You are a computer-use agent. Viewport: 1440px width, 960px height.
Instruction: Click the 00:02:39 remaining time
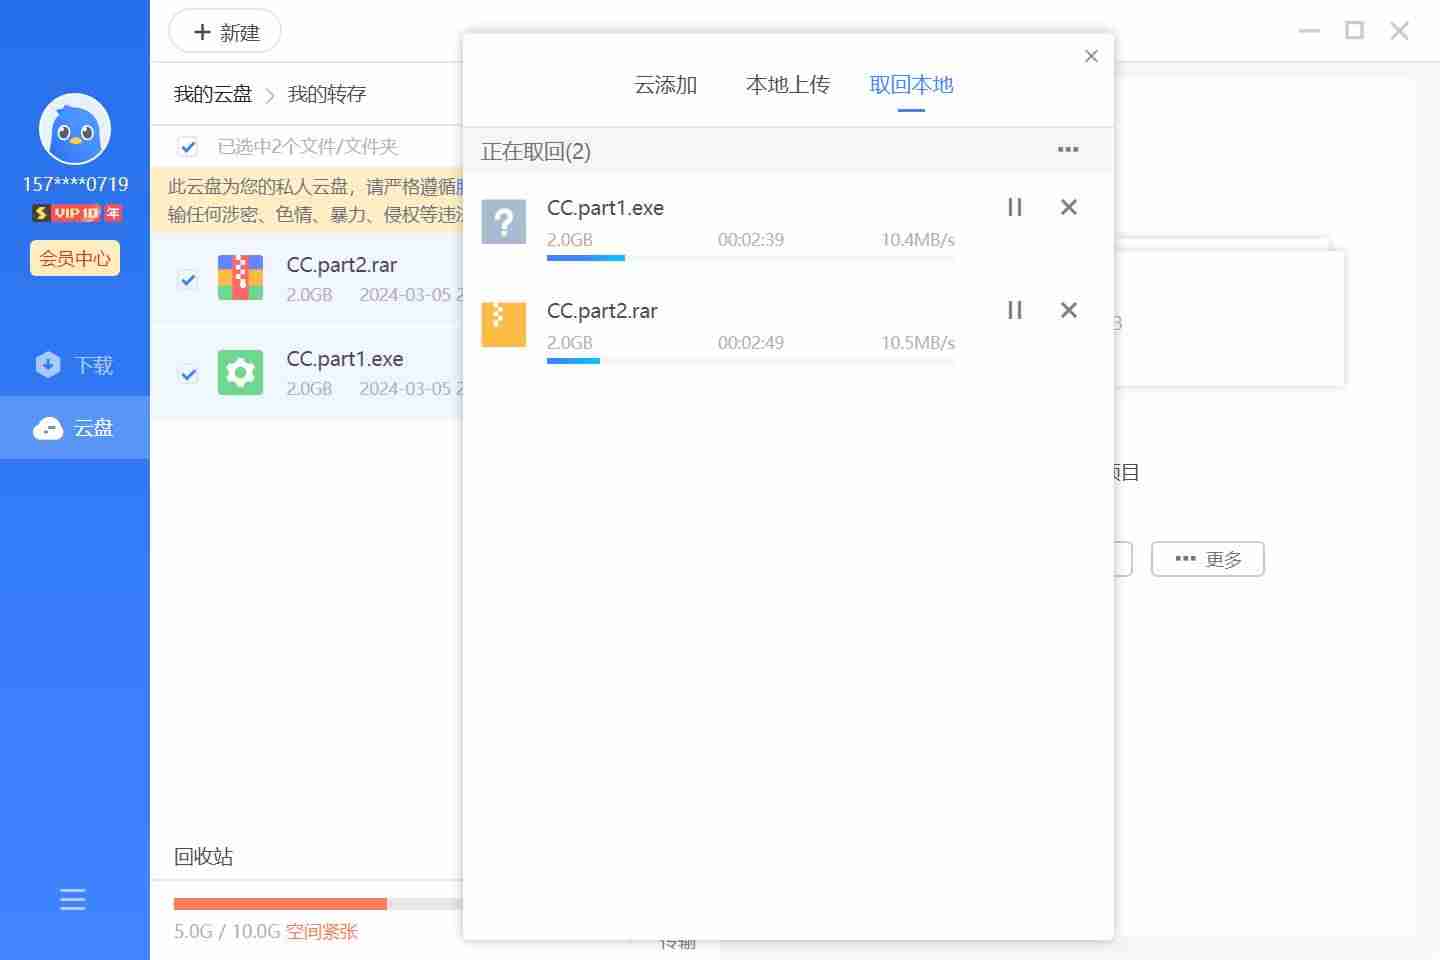click(751, 240)
